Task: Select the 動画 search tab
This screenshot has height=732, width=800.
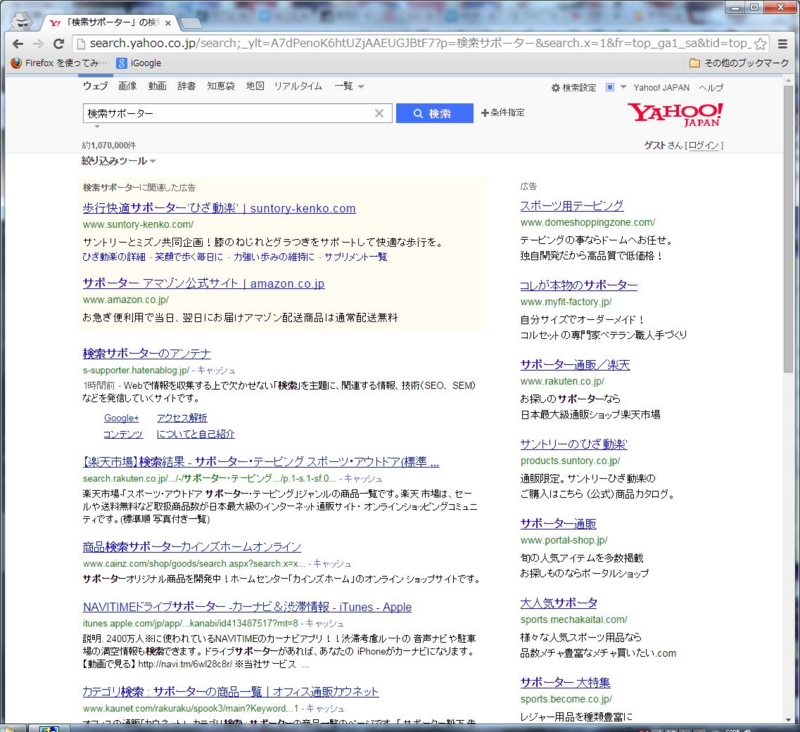Action: [157, 86]
